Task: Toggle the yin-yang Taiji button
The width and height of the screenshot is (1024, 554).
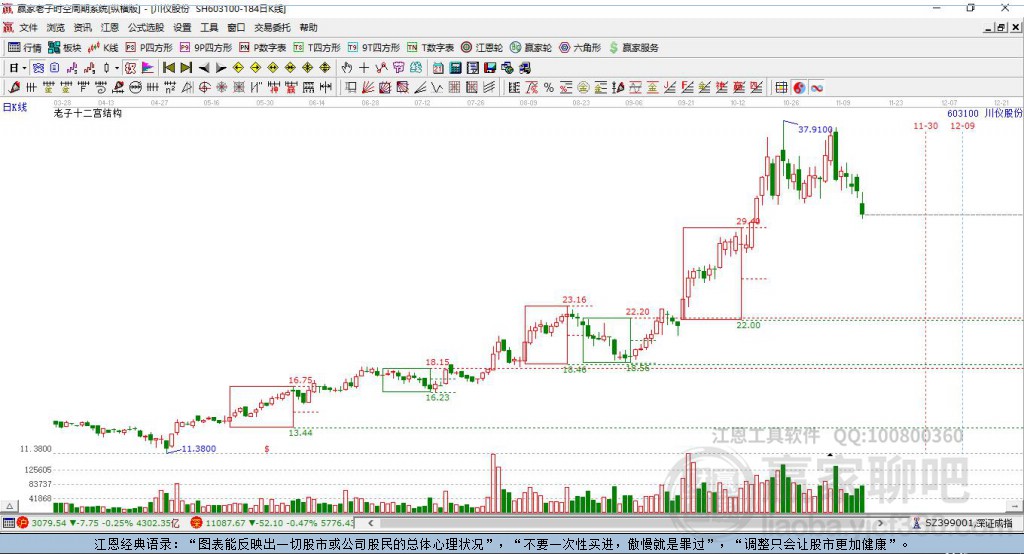Action: click(799, 88)
